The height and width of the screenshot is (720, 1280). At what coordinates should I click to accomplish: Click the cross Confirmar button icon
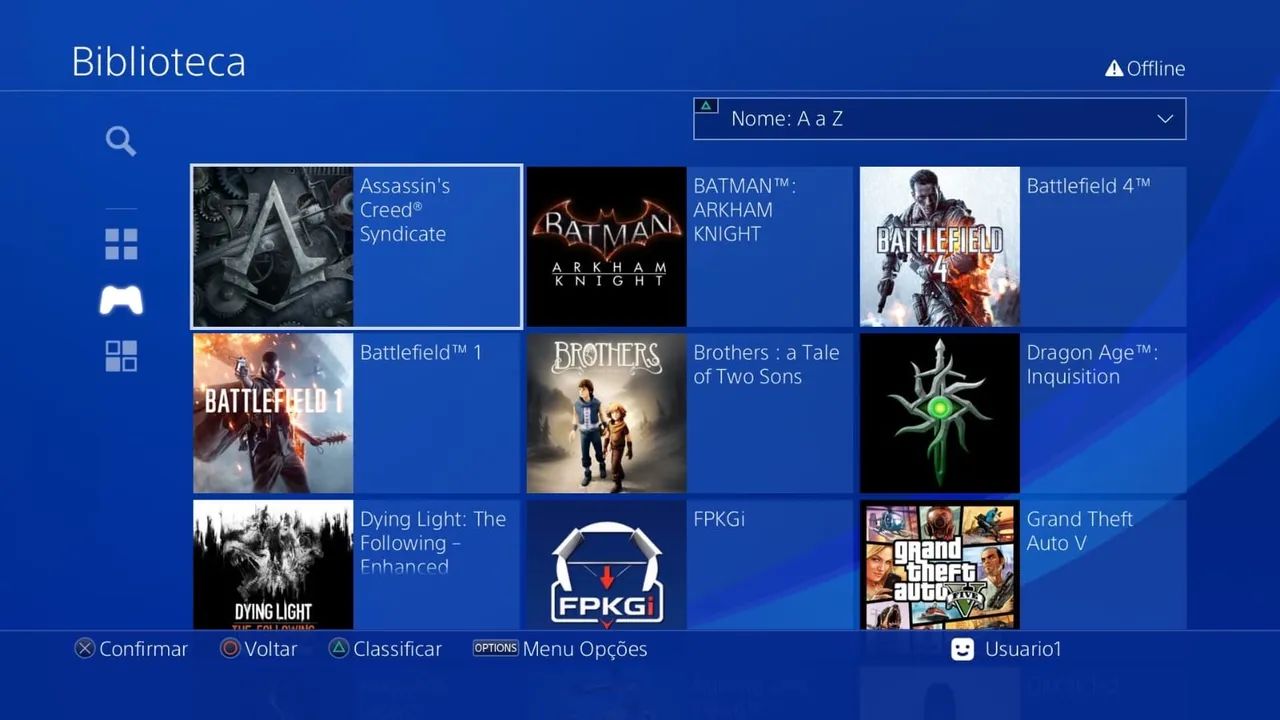pos(85,649)
